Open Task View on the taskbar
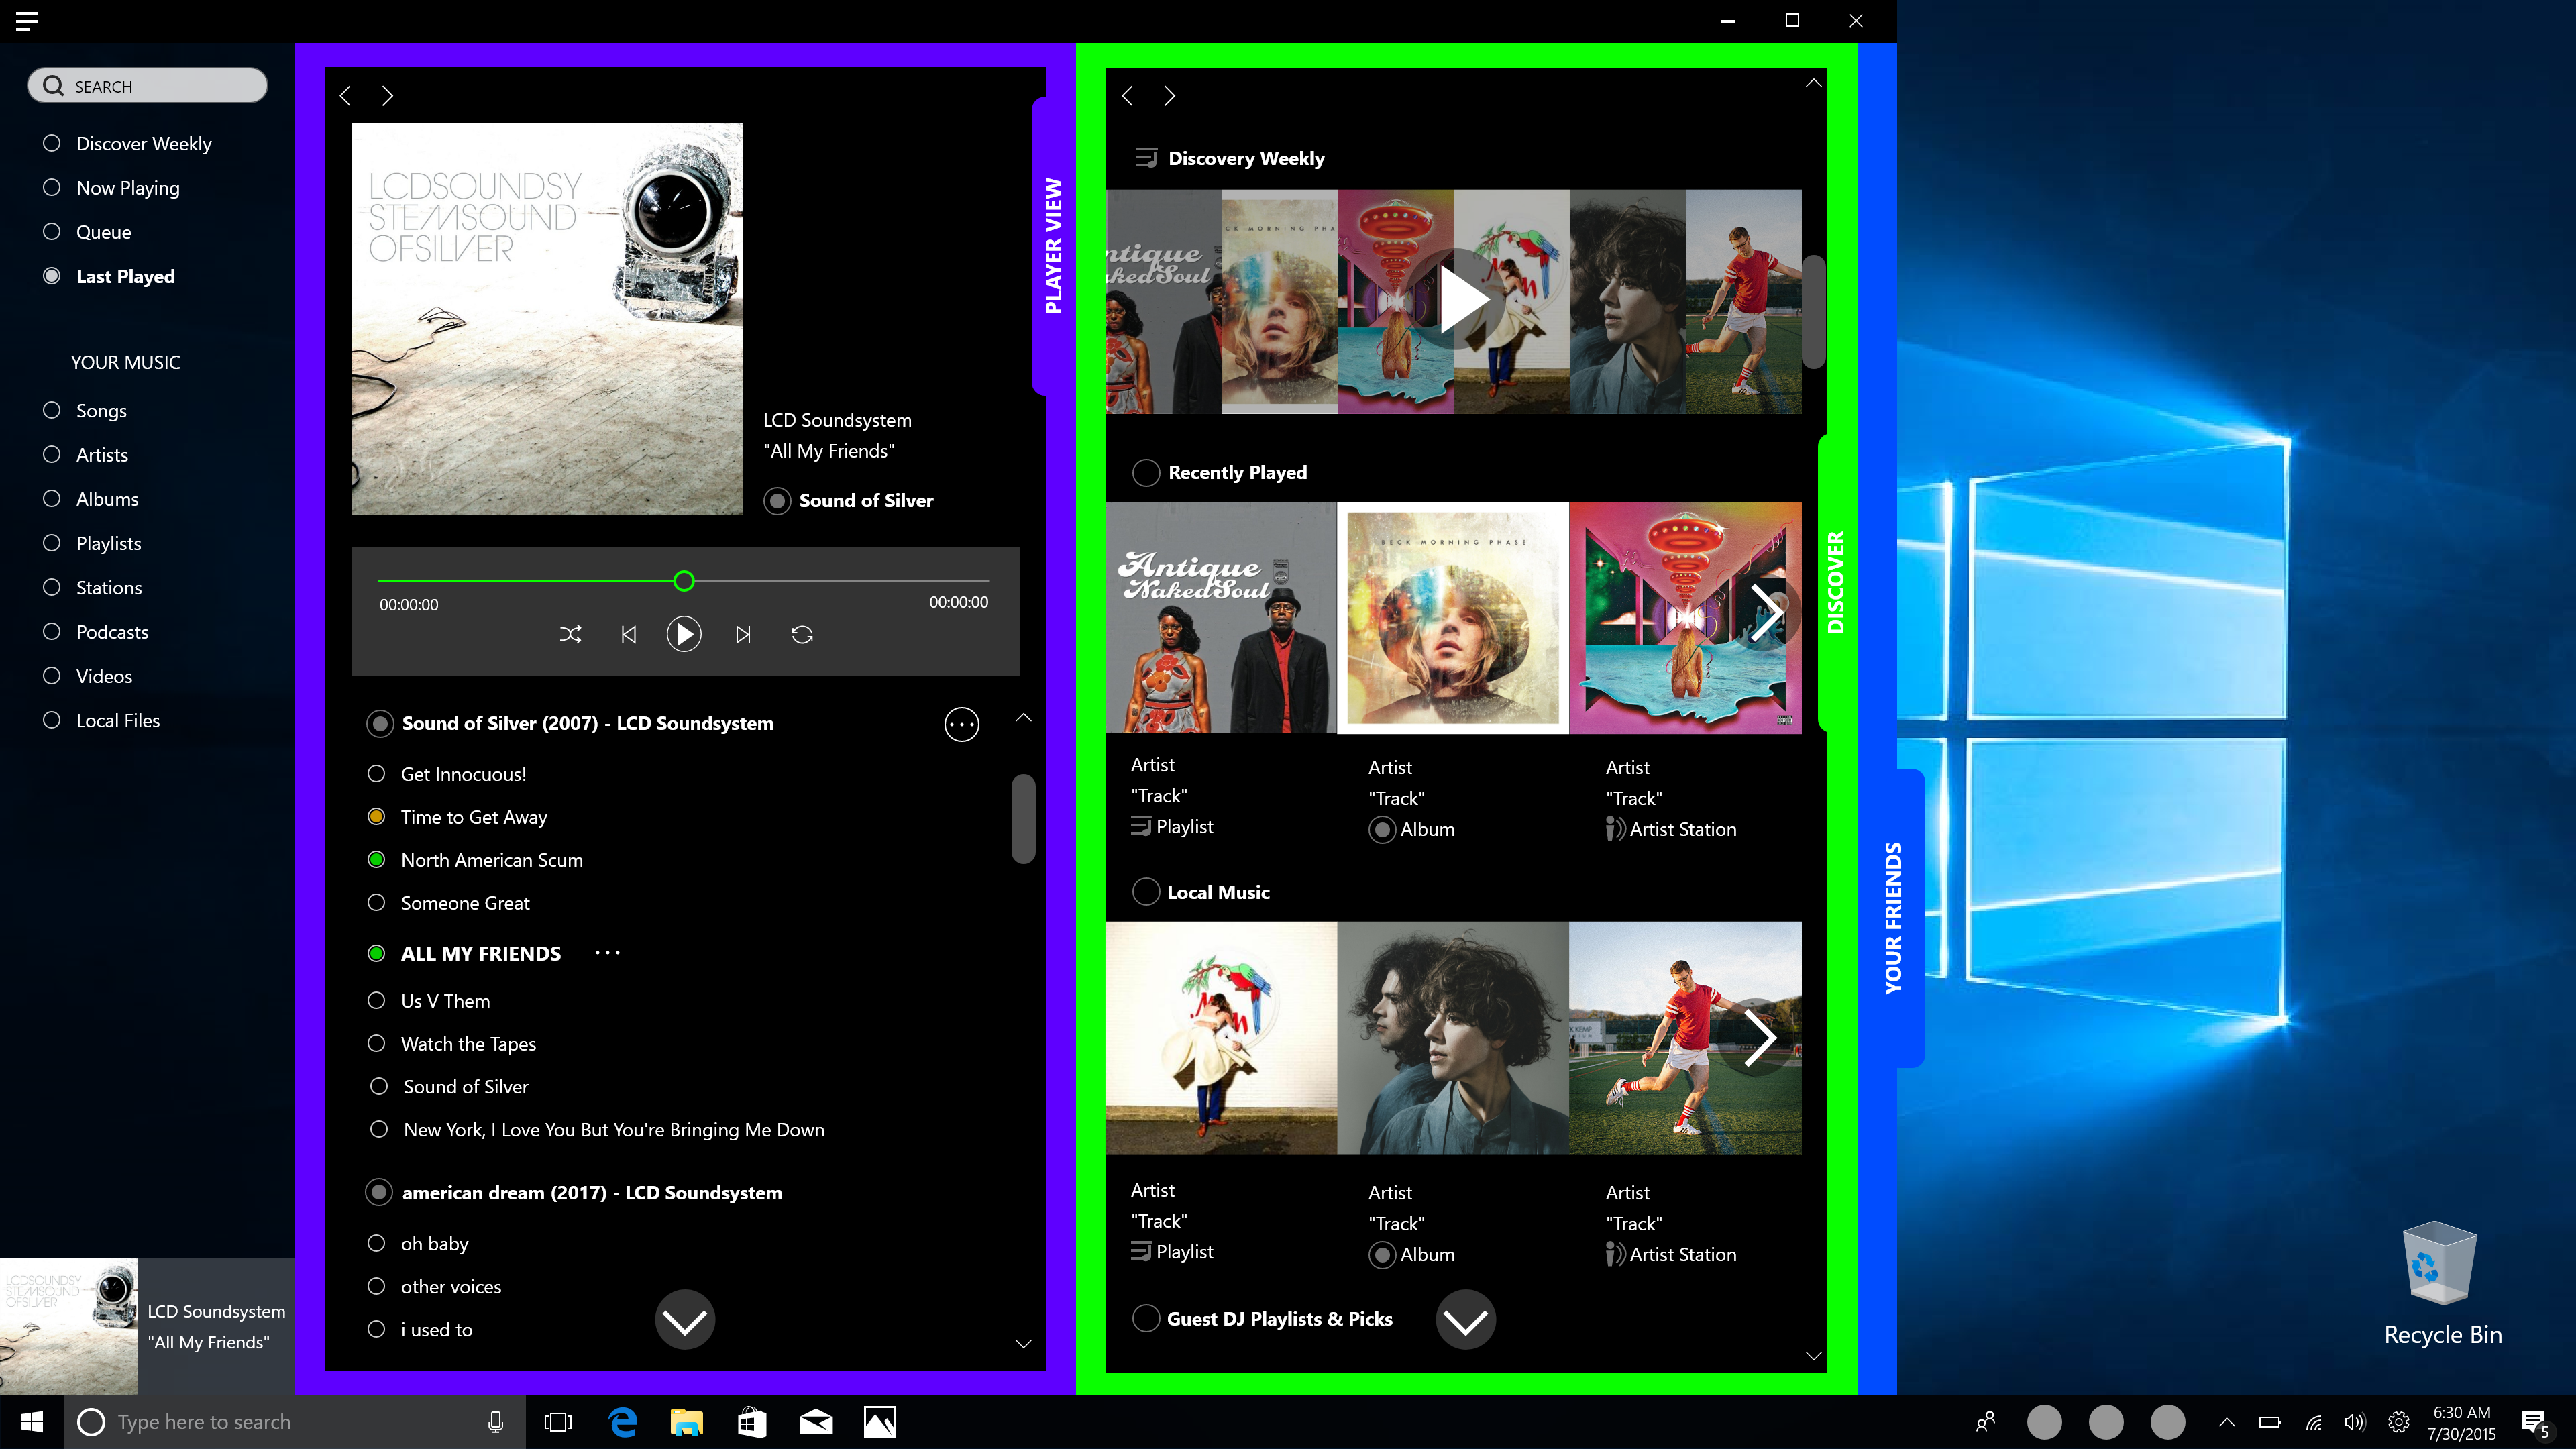The image size is (2576, 1449). pos(558,1422)
